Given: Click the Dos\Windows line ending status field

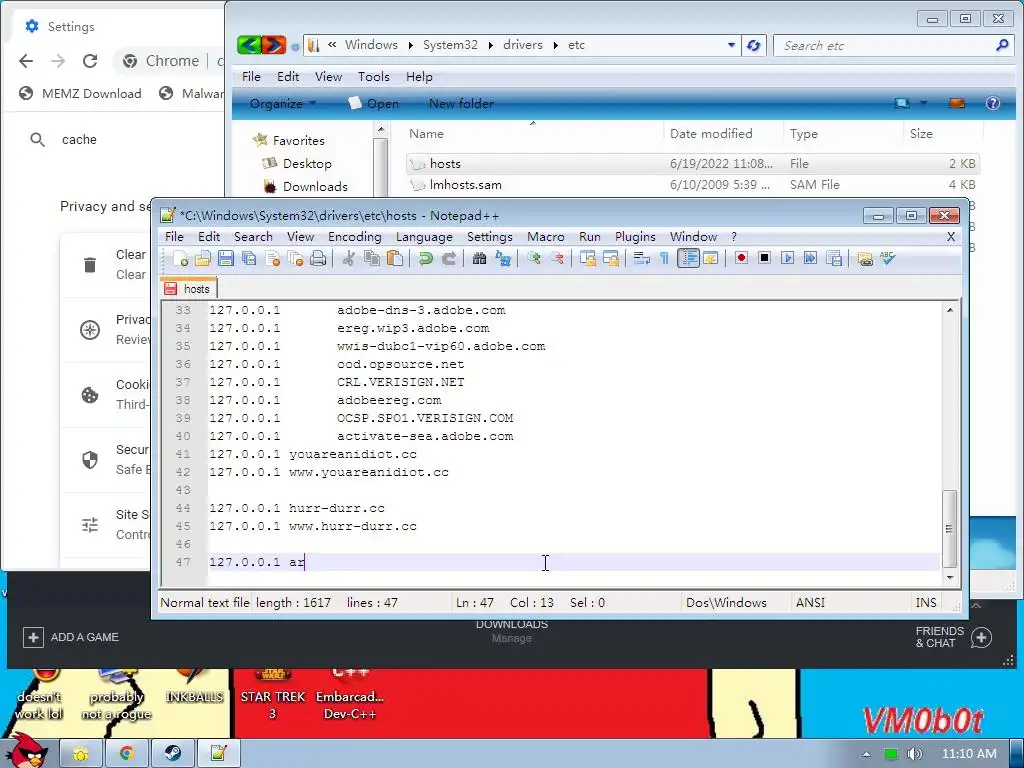Looking at the screenshot, I should pos(726,602).
